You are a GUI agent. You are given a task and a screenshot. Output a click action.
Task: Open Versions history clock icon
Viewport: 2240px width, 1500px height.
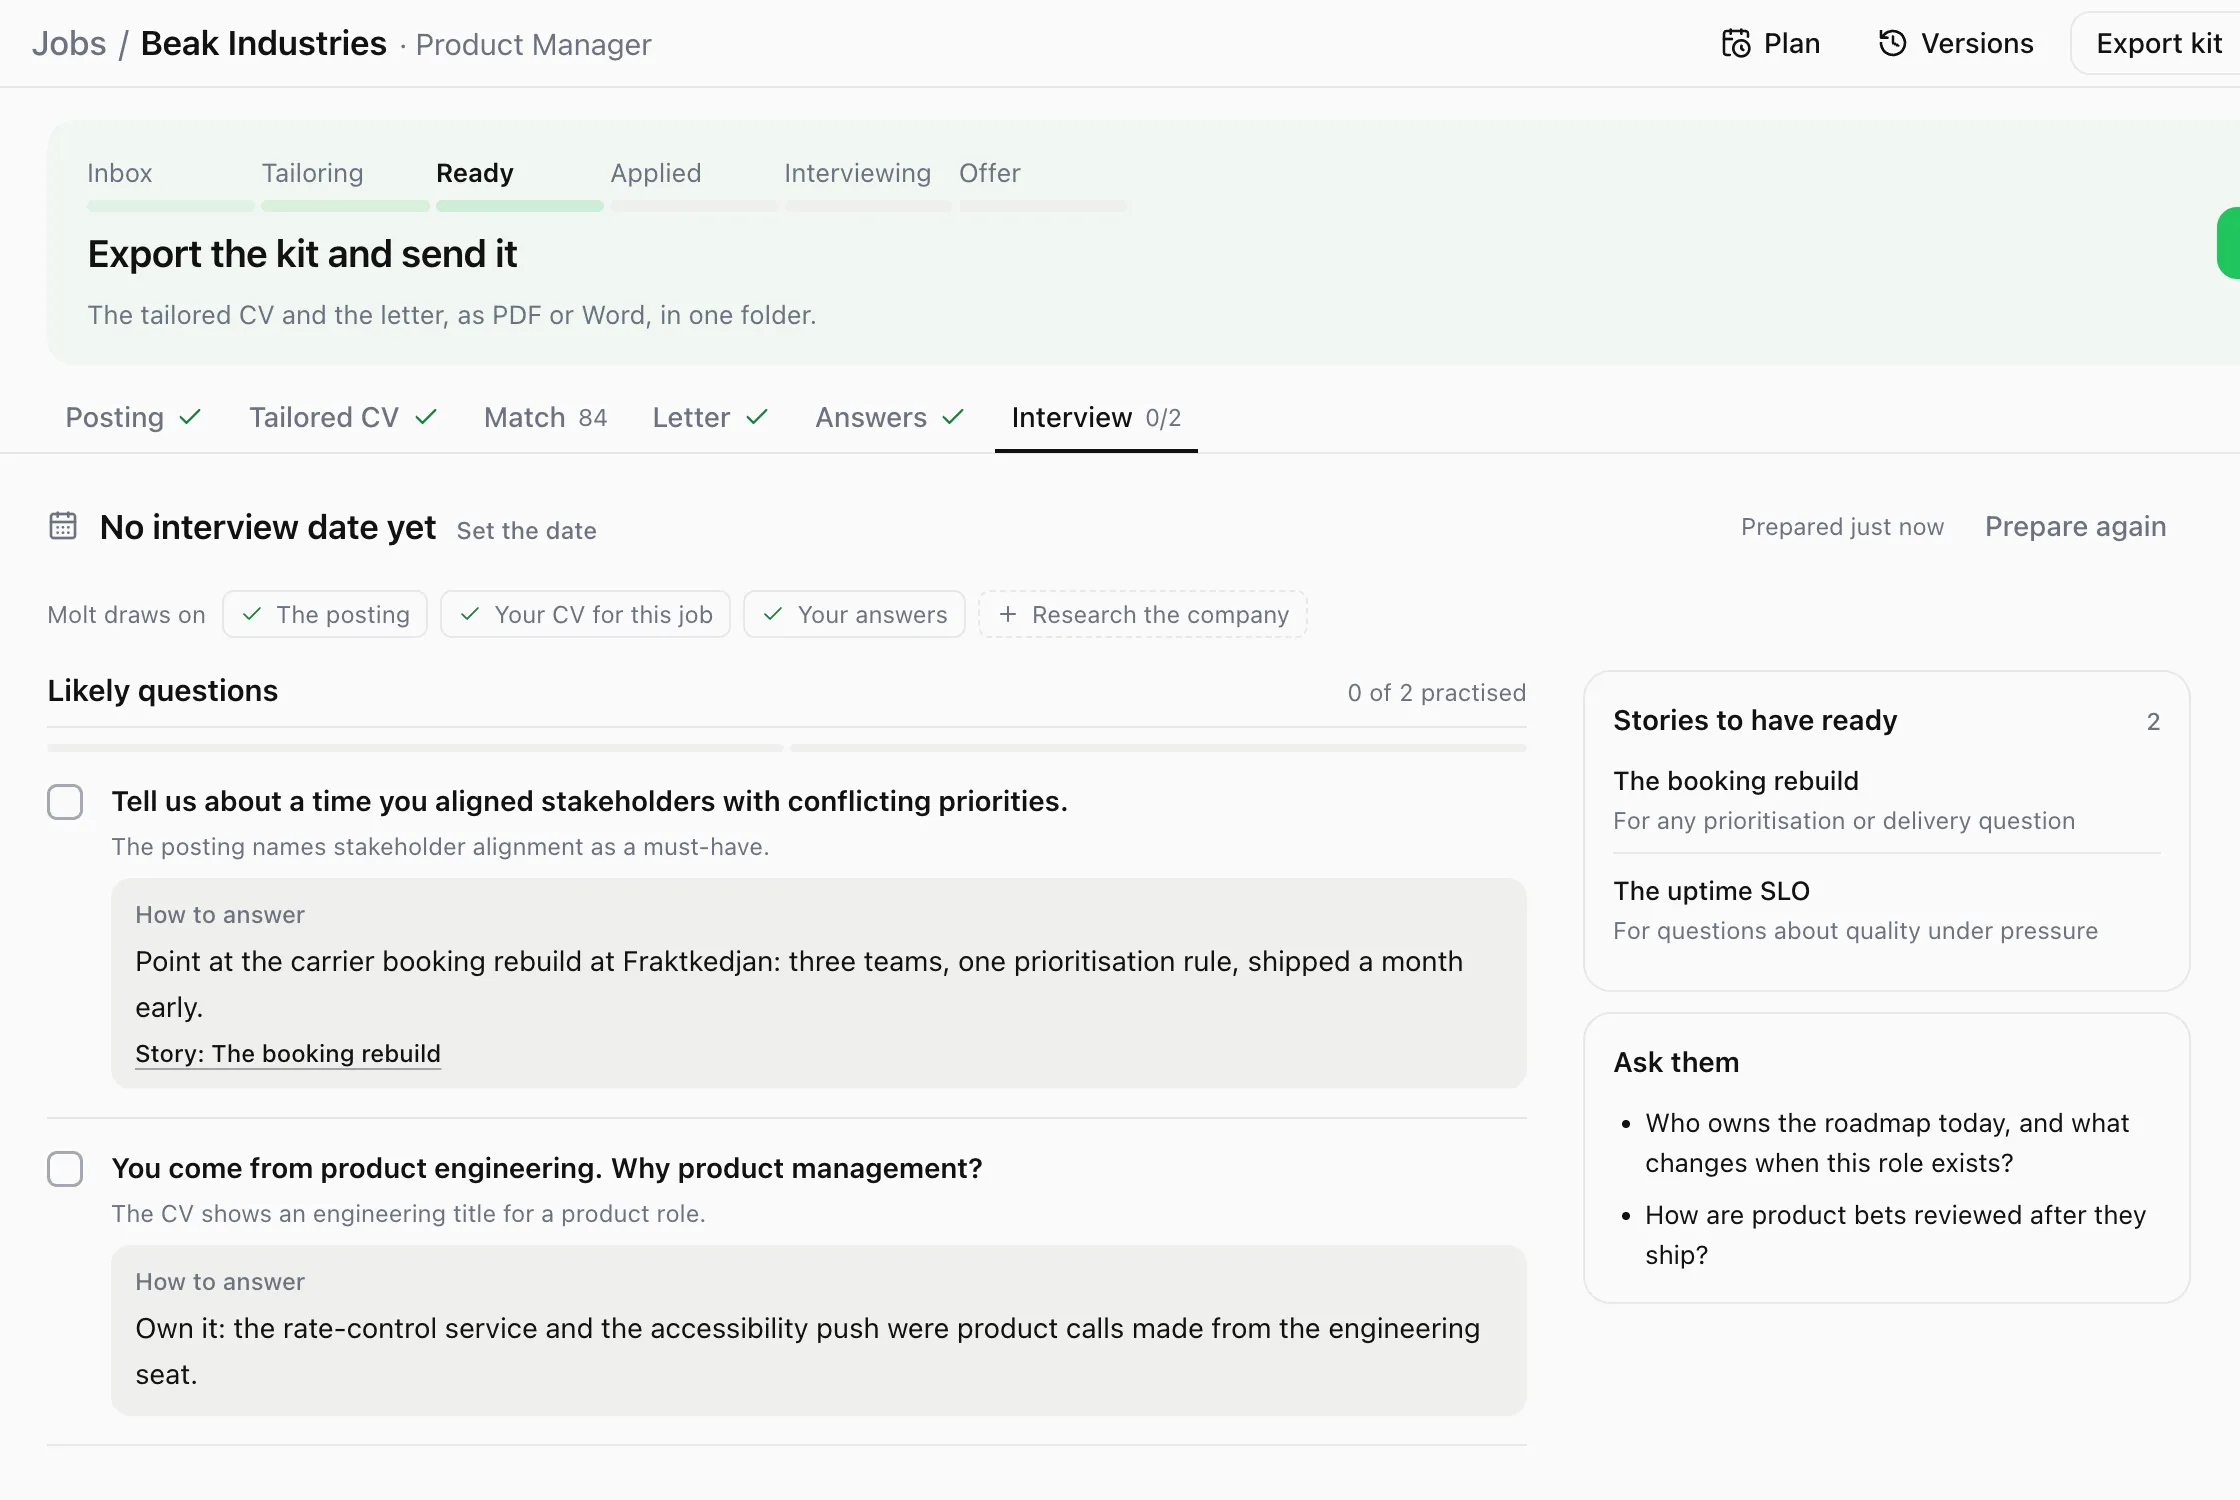pos(1892,43)
